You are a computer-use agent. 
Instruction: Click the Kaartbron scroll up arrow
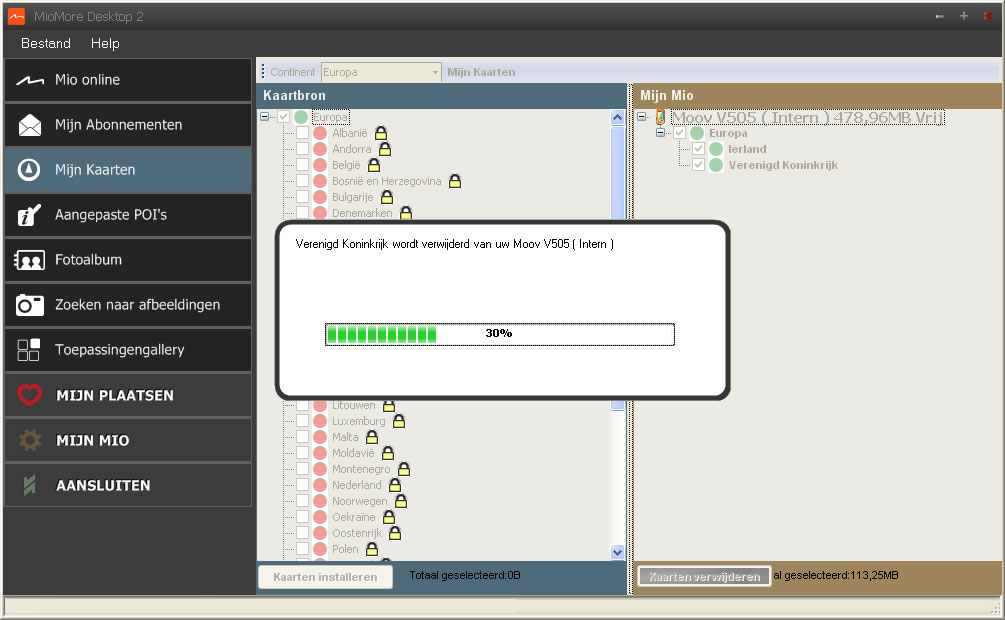617,117
